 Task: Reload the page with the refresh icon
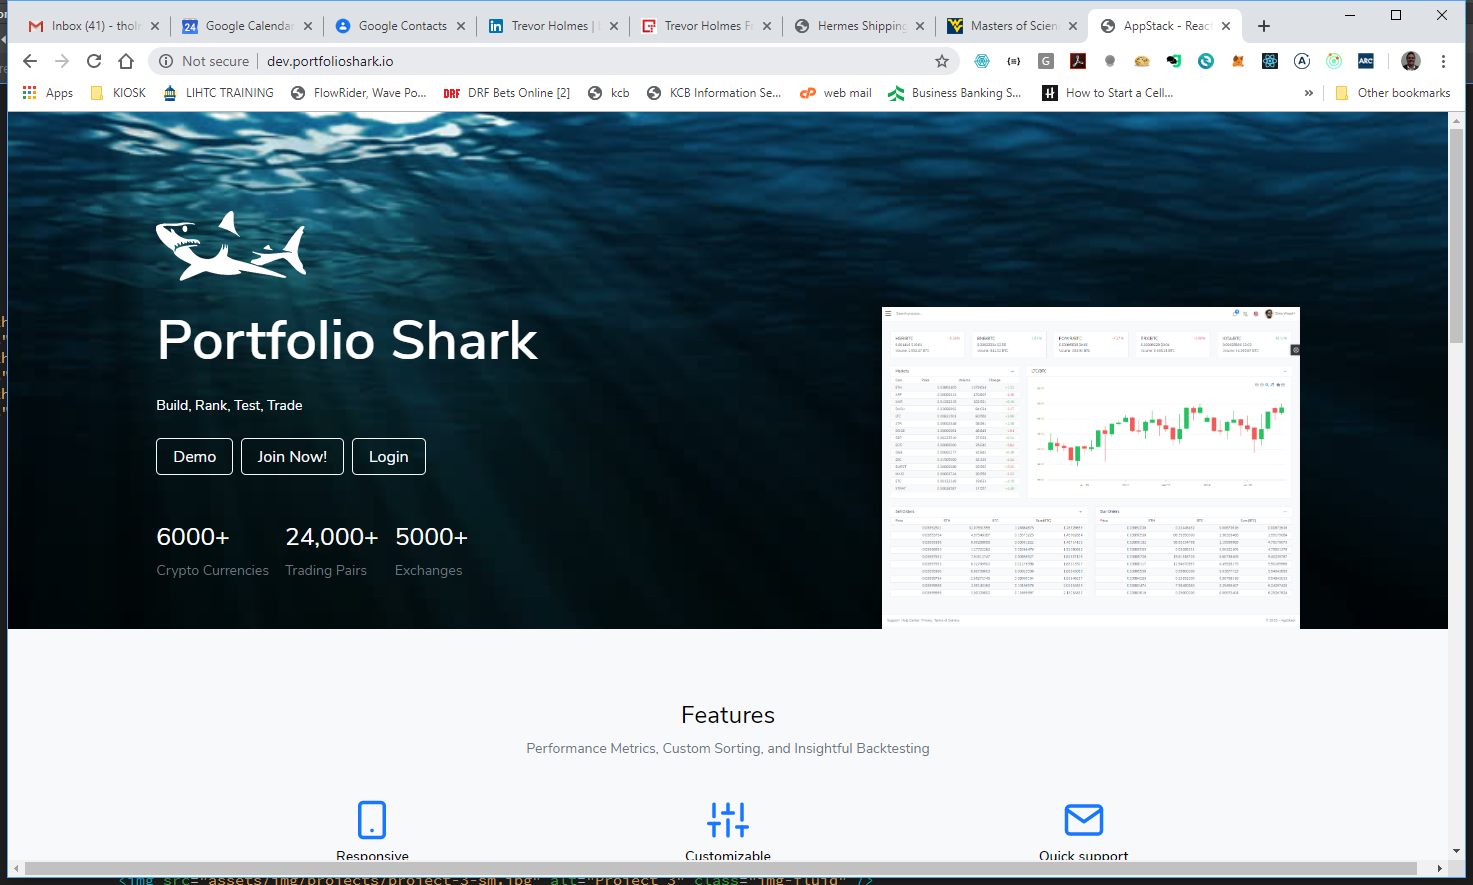(93, 61)
